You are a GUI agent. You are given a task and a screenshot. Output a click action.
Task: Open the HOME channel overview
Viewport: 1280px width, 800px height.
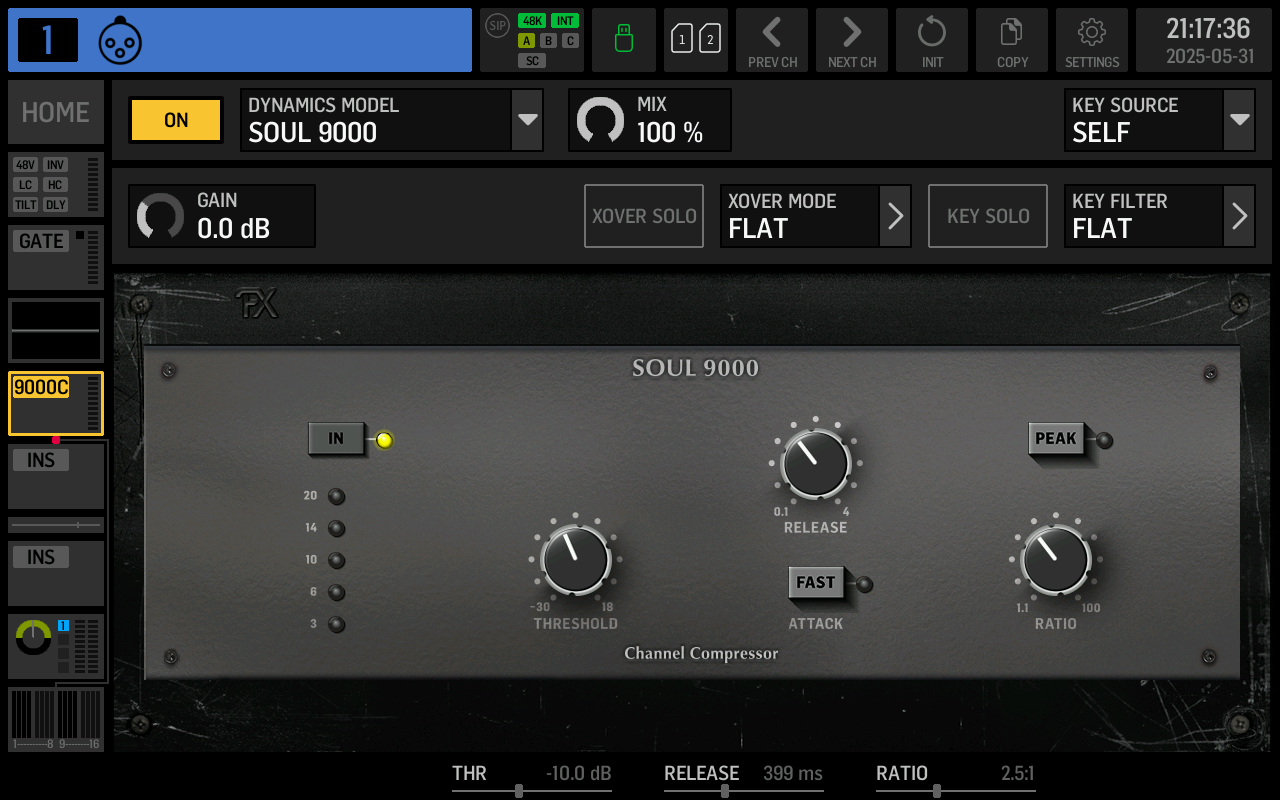55,112
